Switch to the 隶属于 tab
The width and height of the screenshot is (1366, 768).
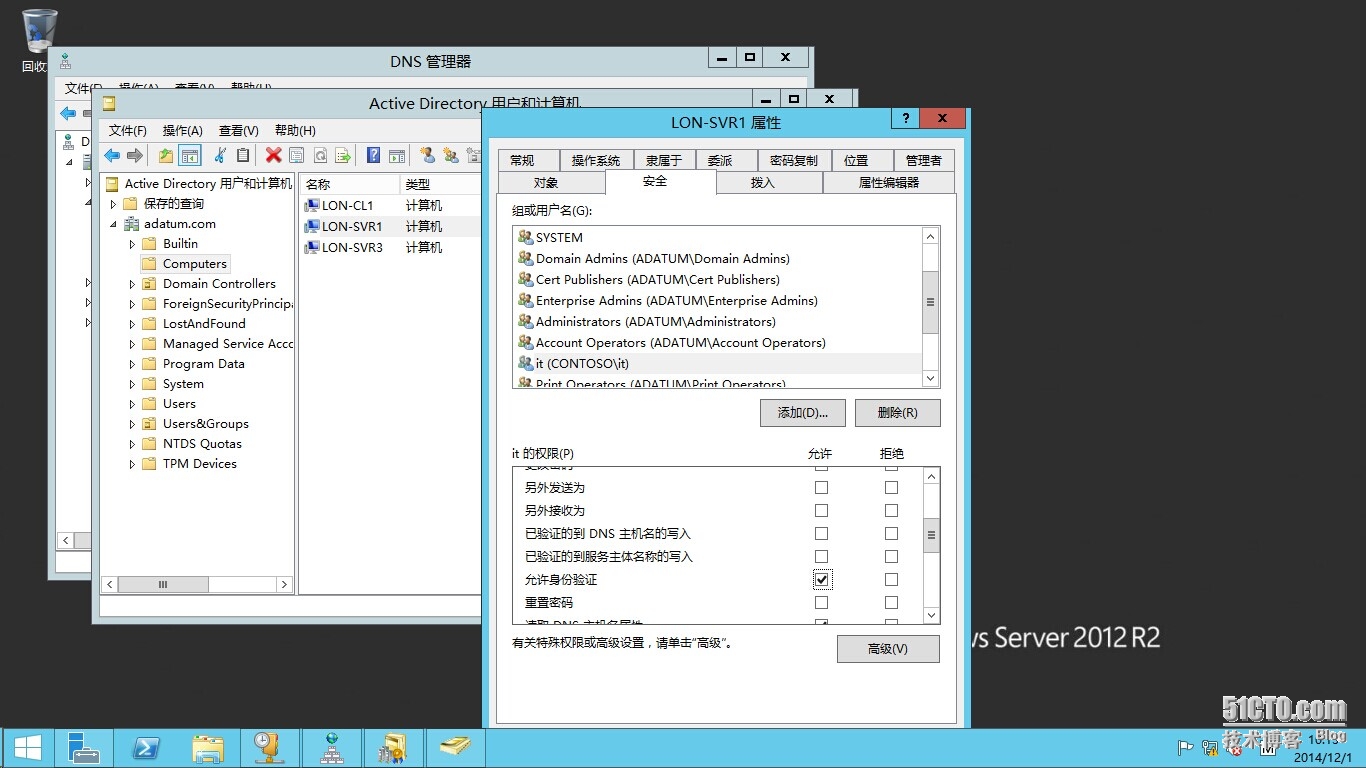(x=664, y=160)
